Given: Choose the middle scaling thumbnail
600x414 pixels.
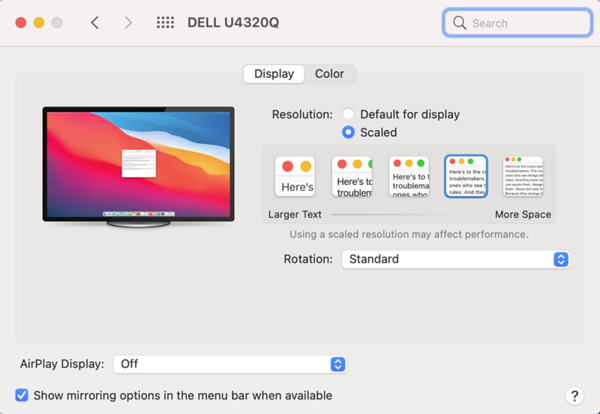Looking at the screenshot, I should (409, 176).
